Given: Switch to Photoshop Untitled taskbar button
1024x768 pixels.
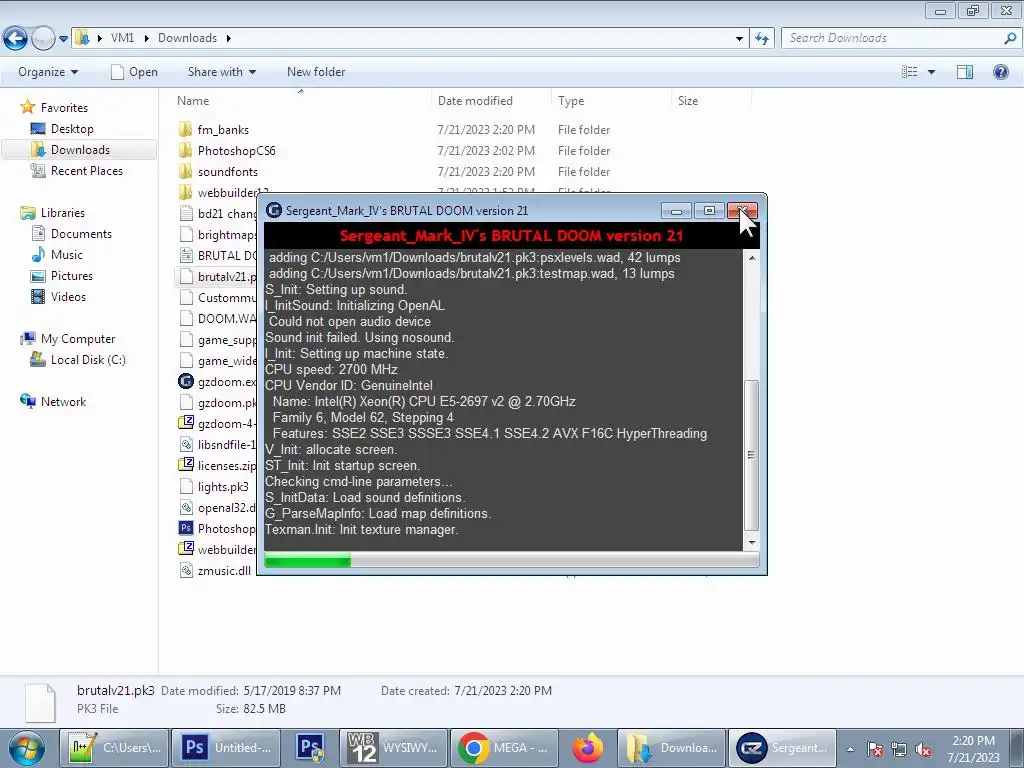Looking at the screenshot, I should 226,748.
